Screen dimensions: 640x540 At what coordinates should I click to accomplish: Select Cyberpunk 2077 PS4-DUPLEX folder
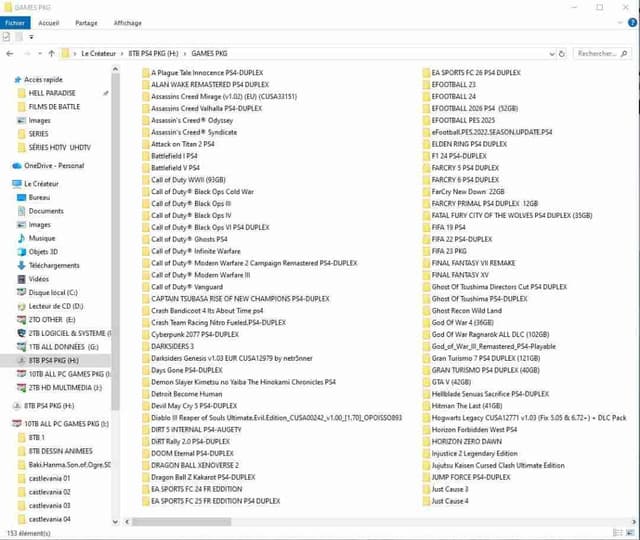(195, 335)
